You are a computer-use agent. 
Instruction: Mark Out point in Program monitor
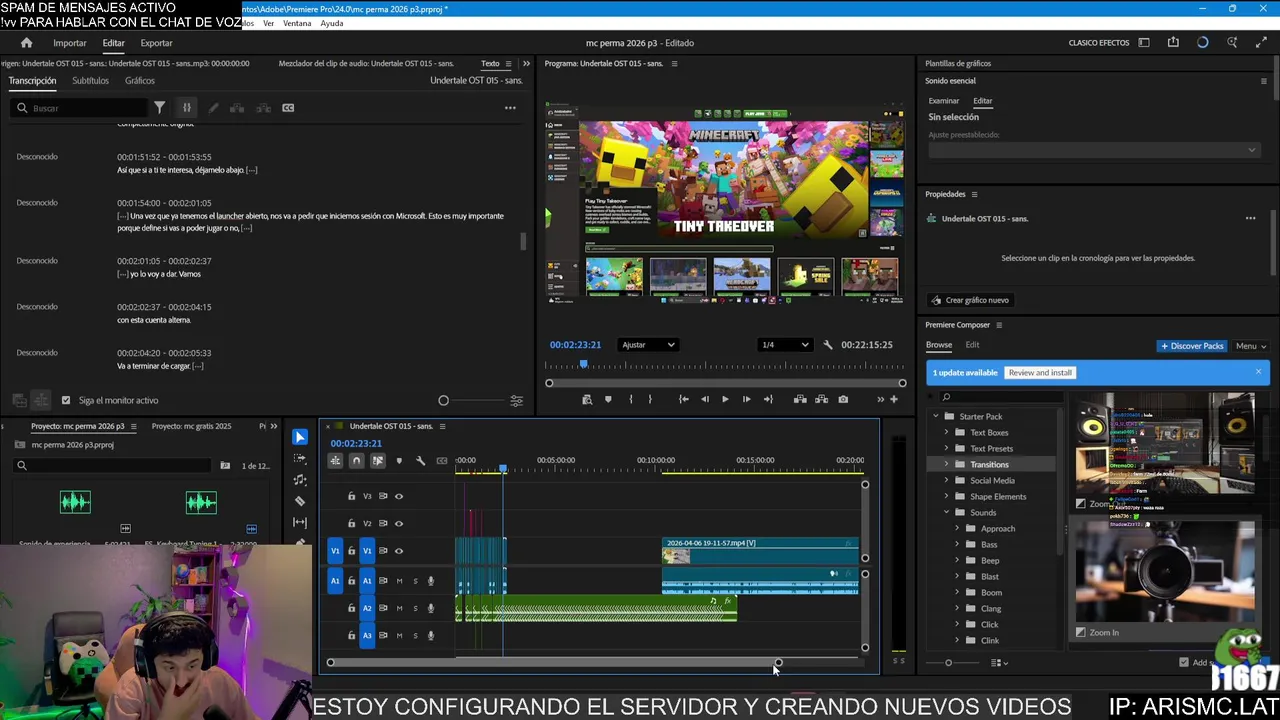tap(650, 399)
